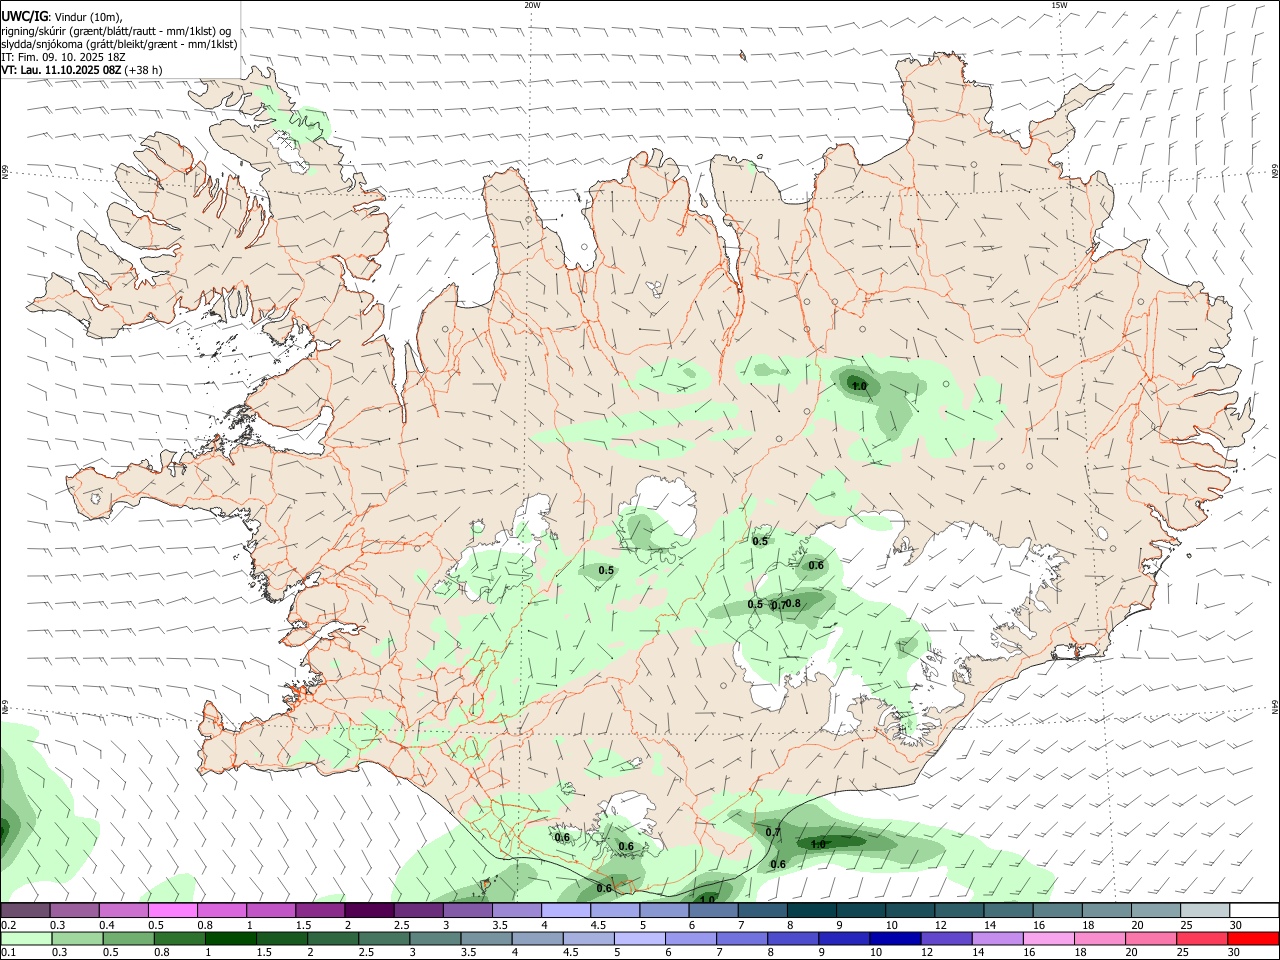Click the darkest green swatch labeled 1 in bottom scale

pyautogui.click(x=230, y=938)
